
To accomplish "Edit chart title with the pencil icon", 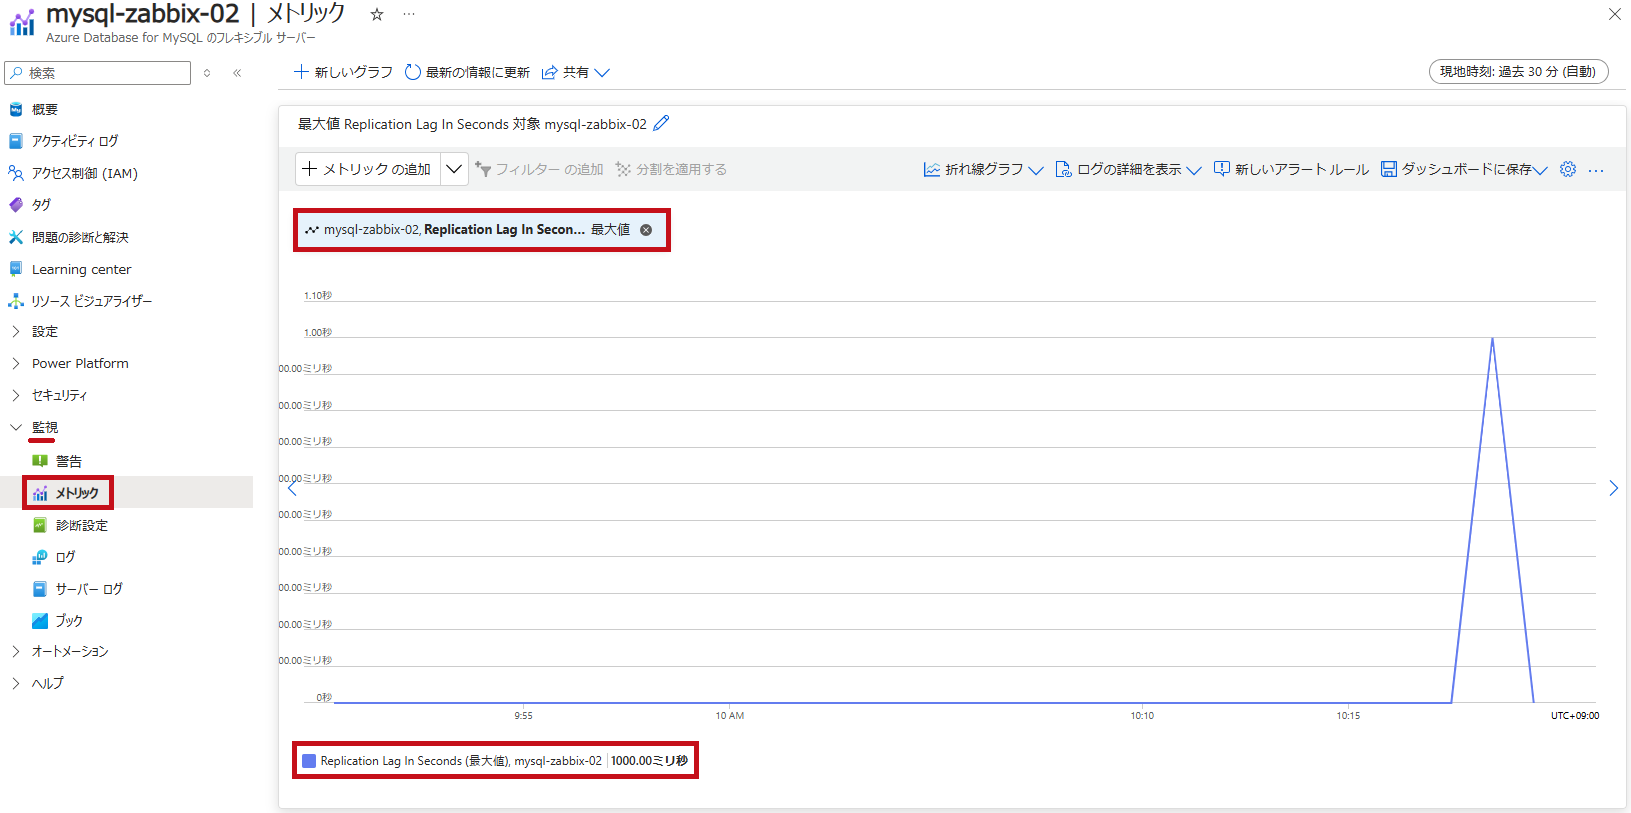I will tap(661, 123).
